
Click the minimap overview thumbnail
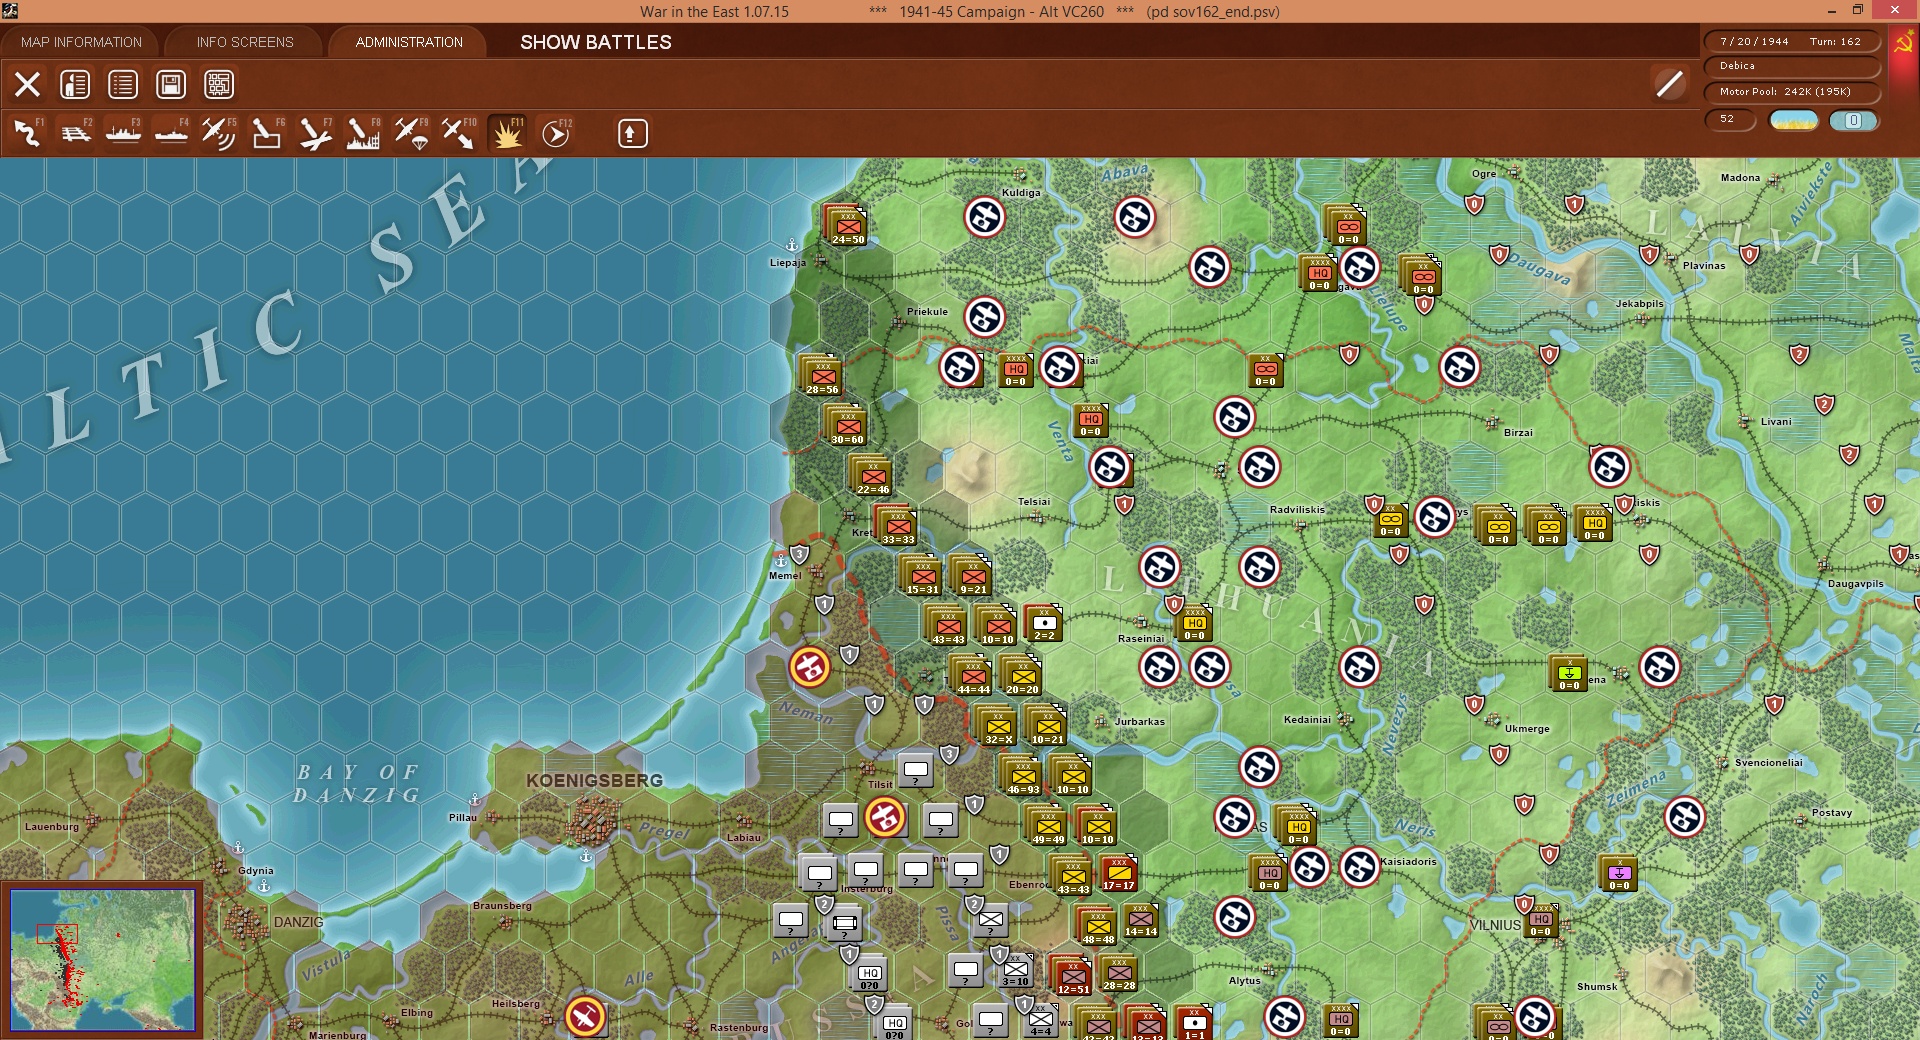click(x=102, y=960)
